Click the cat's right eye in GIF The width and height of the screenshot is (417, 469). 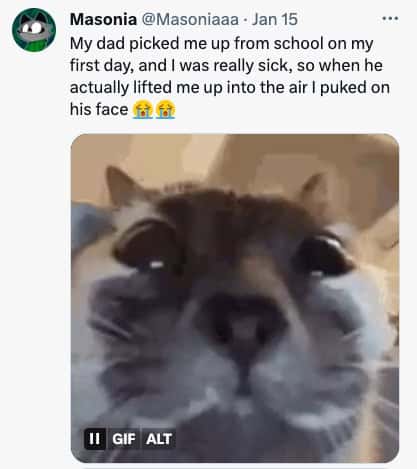pos(323,252)
